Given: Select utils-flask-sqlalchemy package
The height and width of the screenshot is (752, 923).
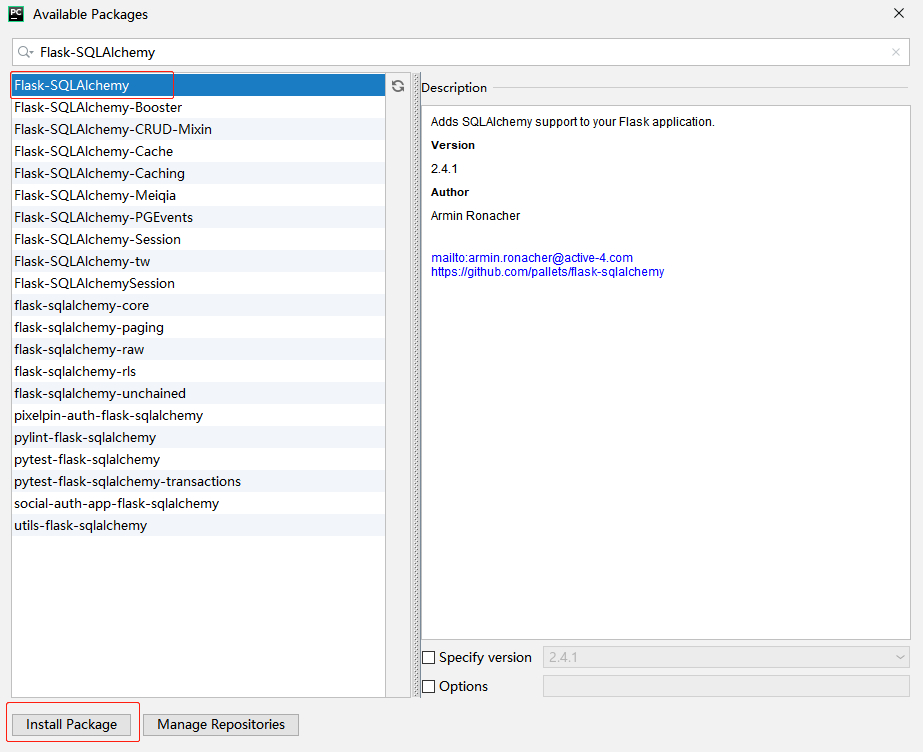Looking at the screenshot, I should coord(198,525).
